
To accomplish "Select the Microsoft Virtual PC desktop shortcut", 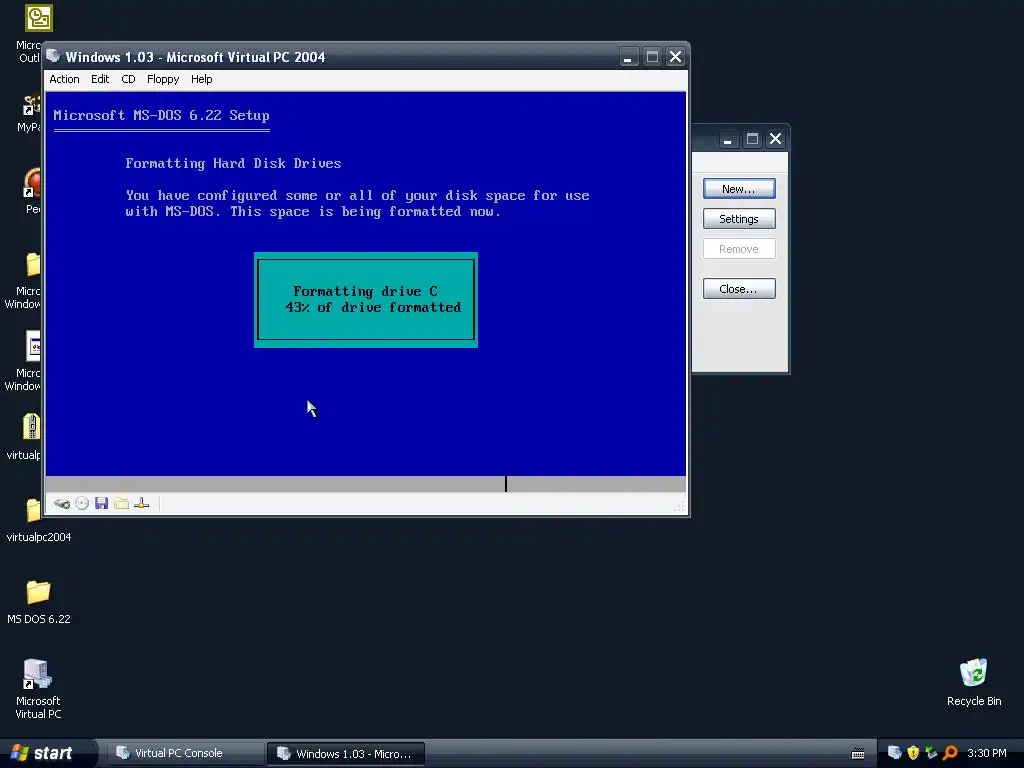I will click(x=38, y=689).
